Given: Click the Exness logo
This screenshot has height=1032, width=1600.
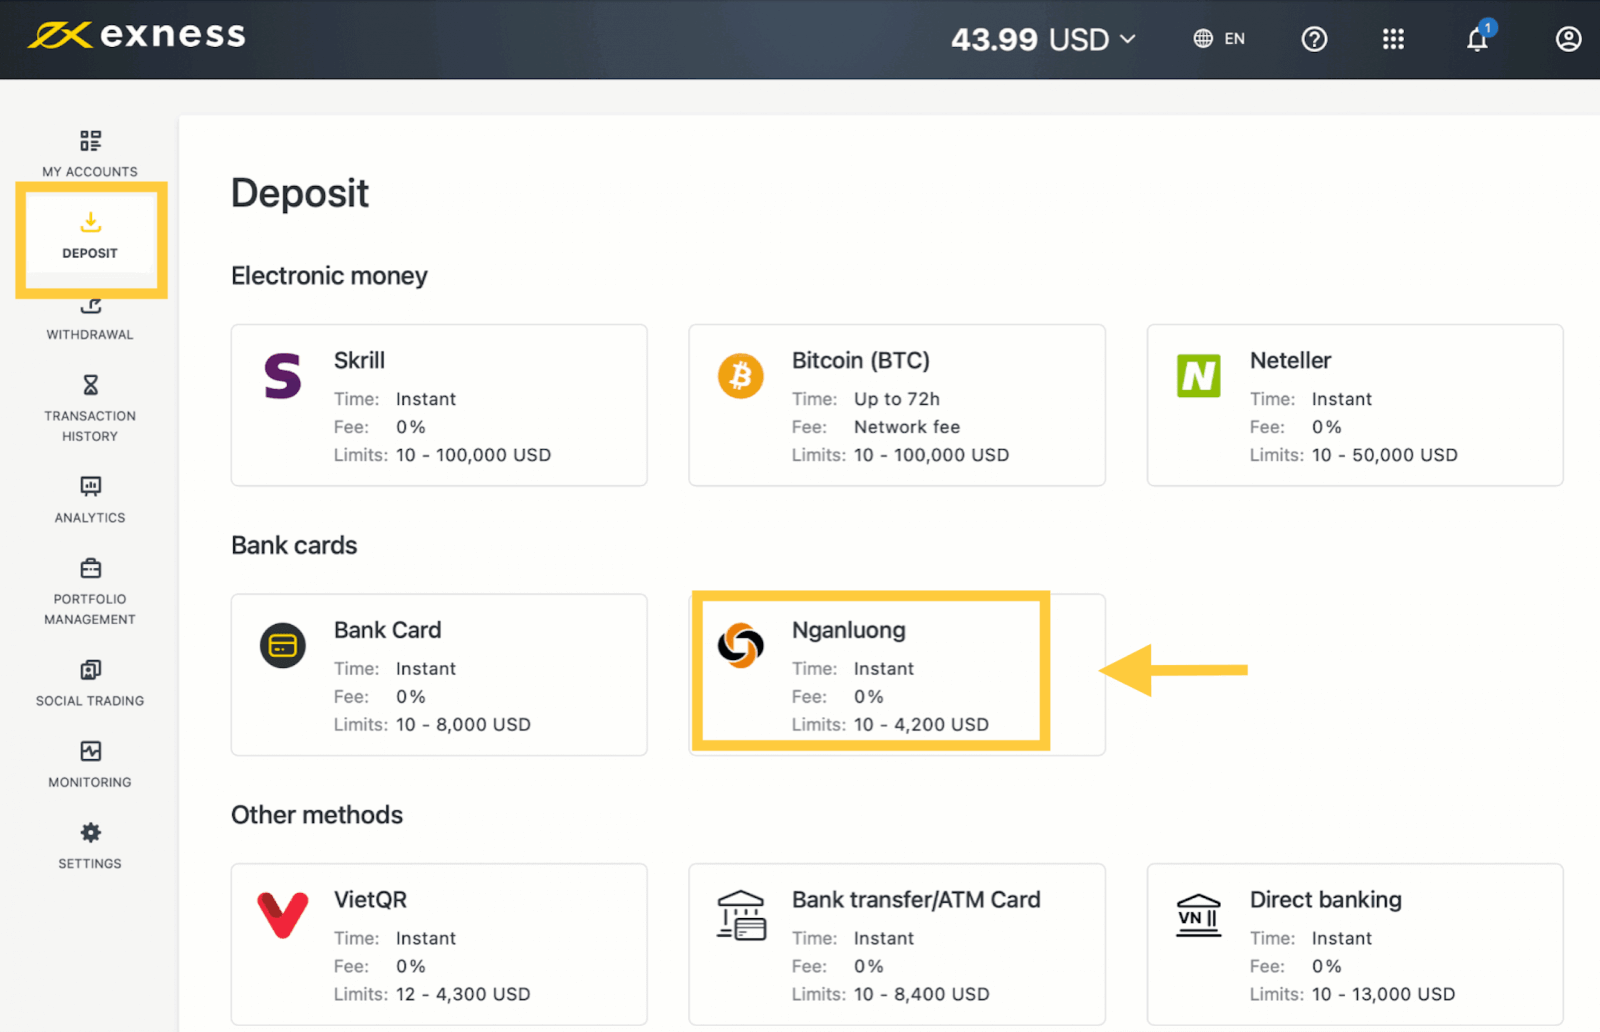Looking at the screenshot, I should pos(137,35).
